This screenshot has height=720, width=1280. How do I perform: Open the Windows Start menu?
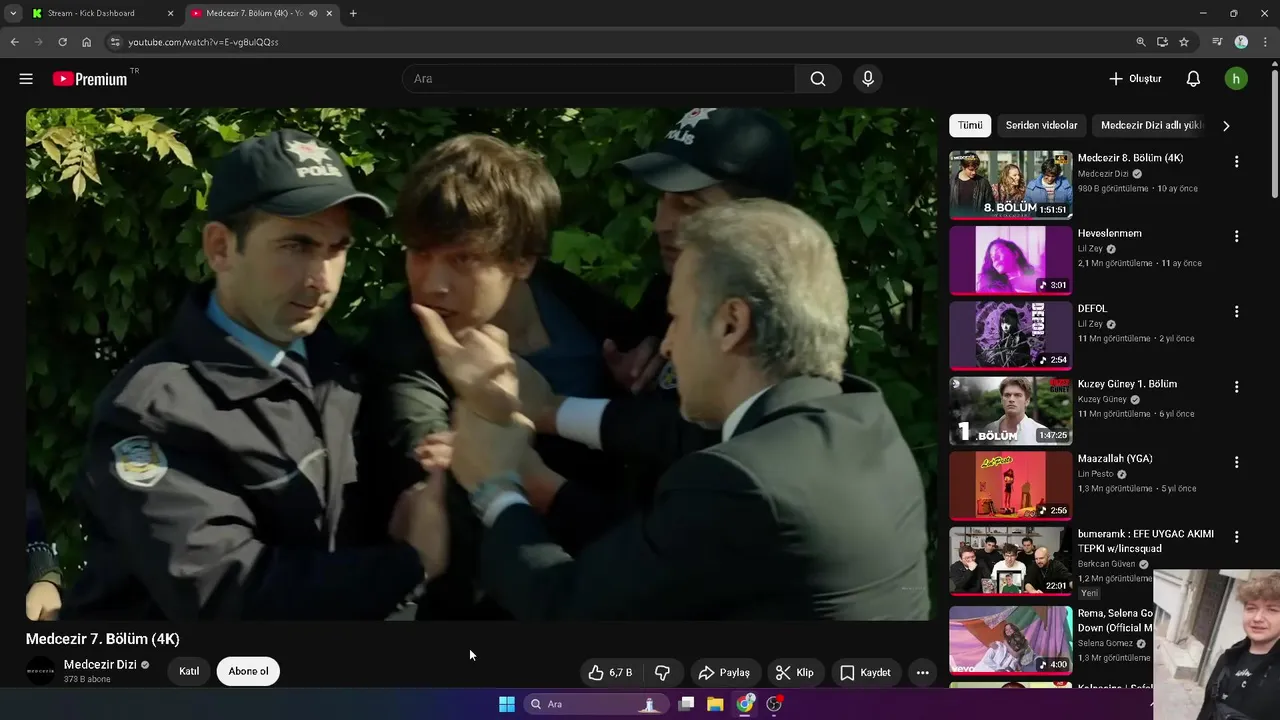507,704
